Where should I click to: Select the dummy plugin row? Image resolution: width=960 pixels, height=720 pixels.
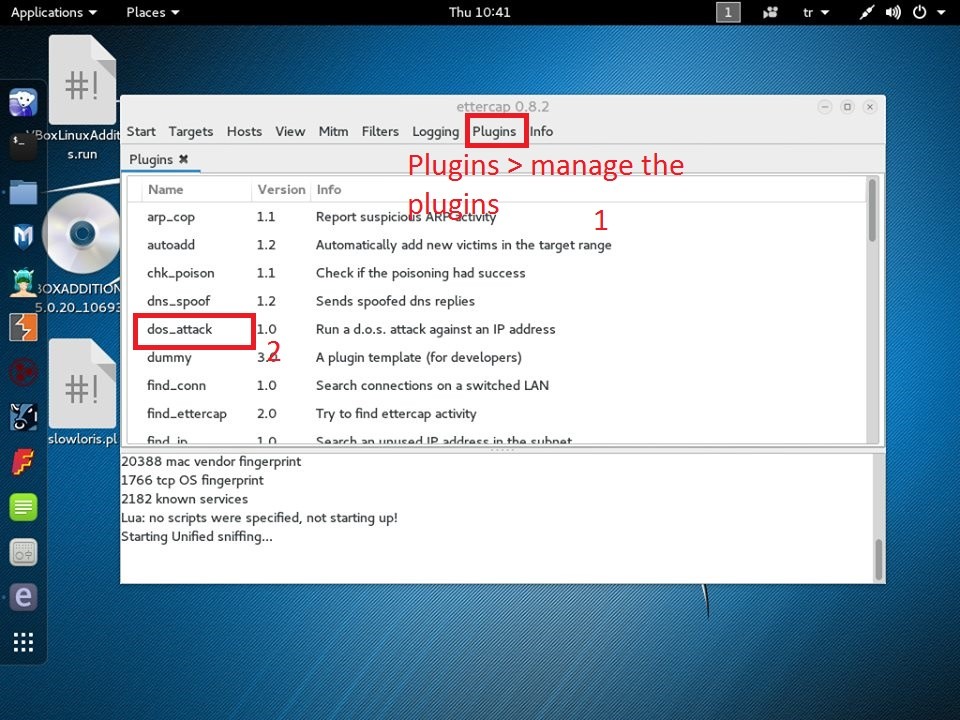tap(497, 358)
